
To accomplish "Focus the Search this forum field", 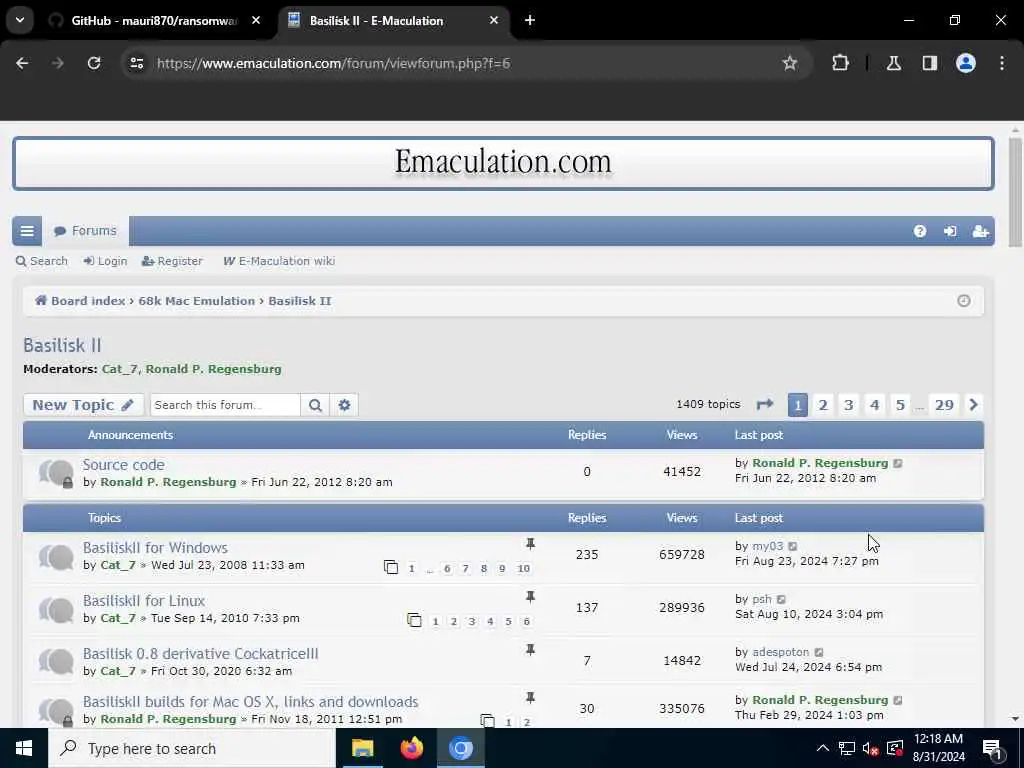I will (x=225, y=405).
